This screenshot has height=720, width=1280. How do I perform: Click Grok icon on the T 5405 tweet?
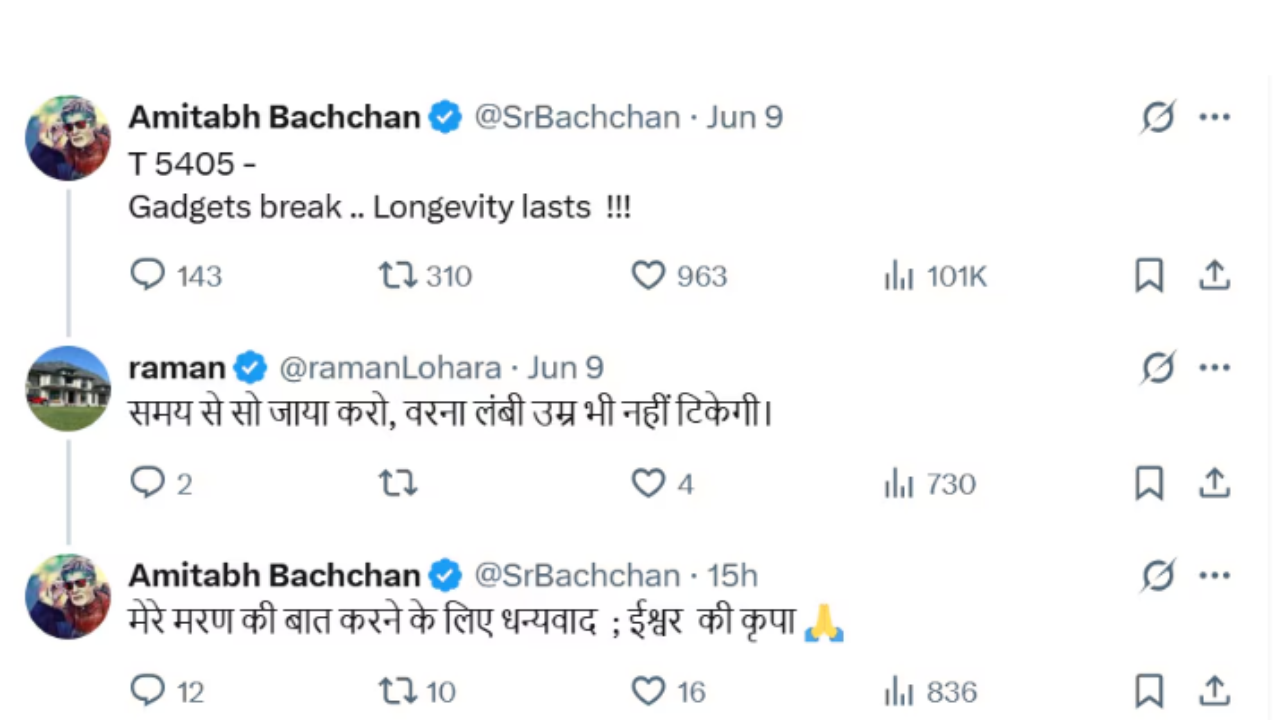1158,118
